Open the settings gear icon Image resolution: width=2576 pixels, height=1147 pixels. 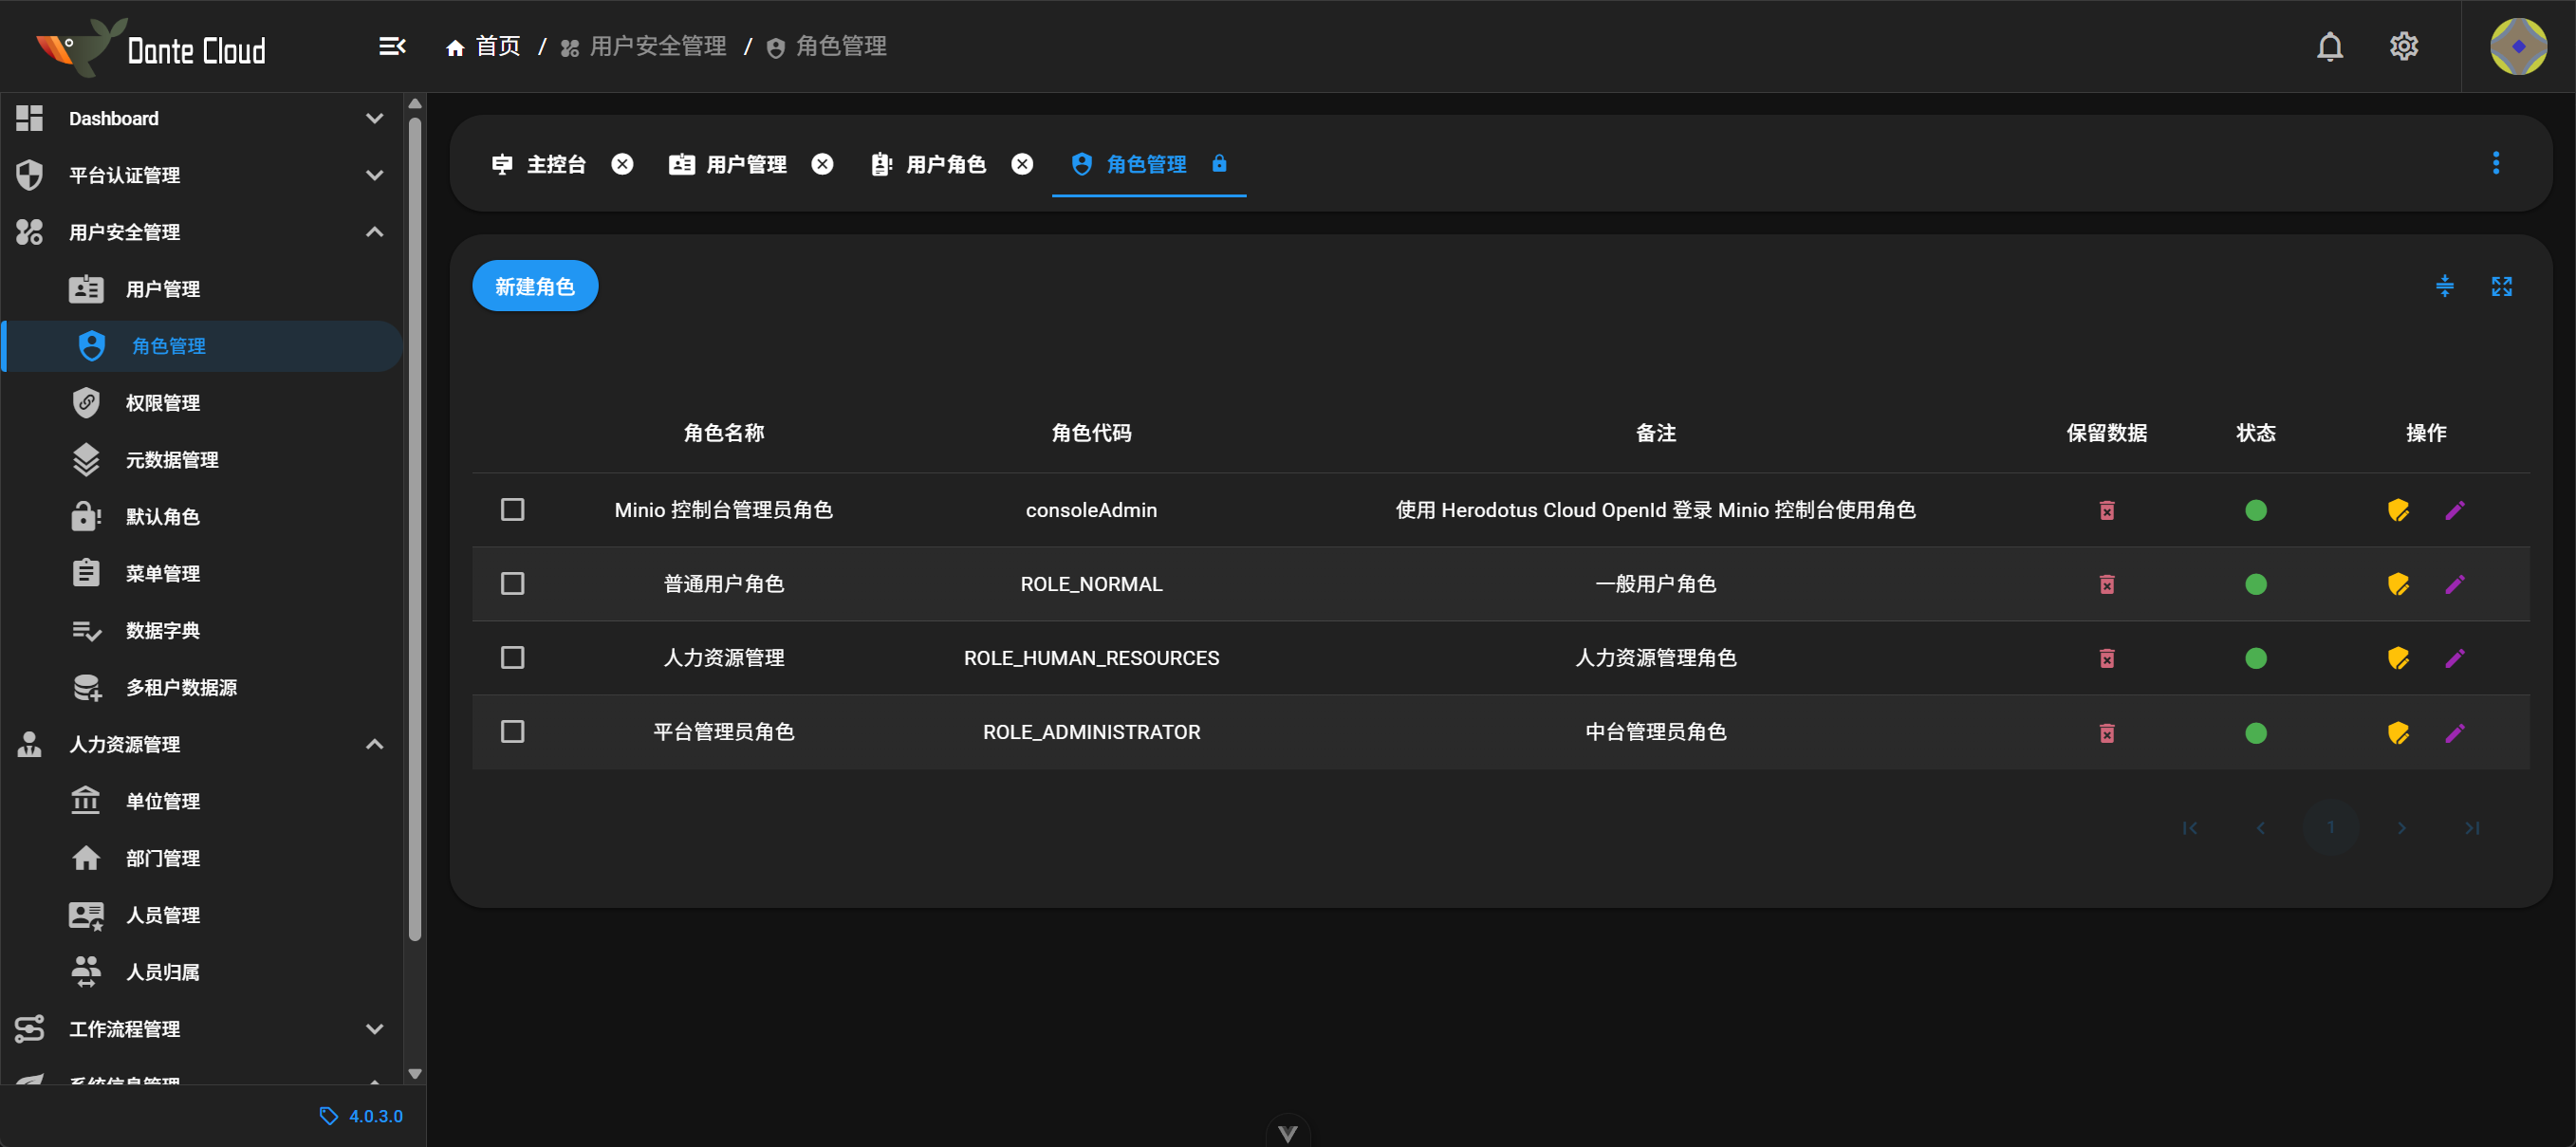coord(2403,47)
